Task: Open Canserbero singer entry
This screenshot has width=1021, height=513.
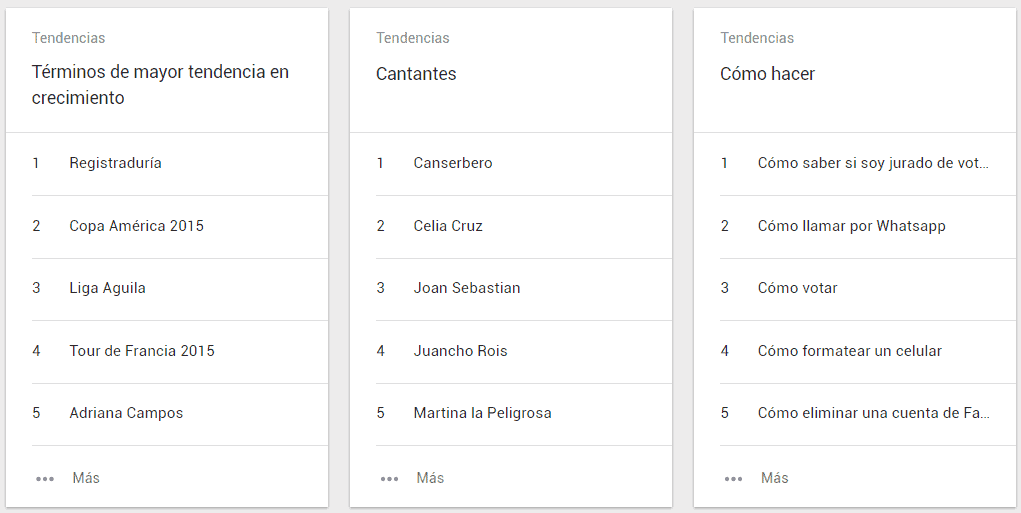Action: click(x=452, y=163)
